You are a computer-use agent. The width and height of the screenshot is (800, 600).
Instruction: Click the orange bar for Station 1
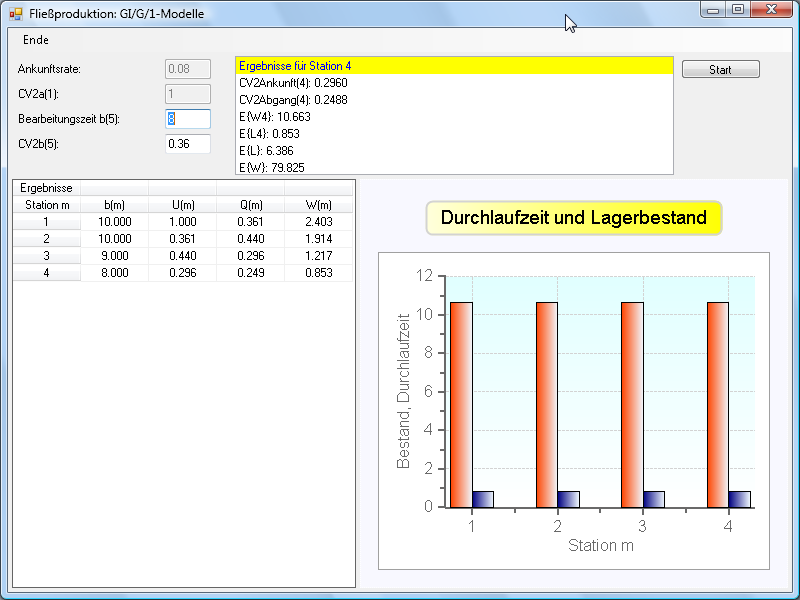click(x=461, y=404)
